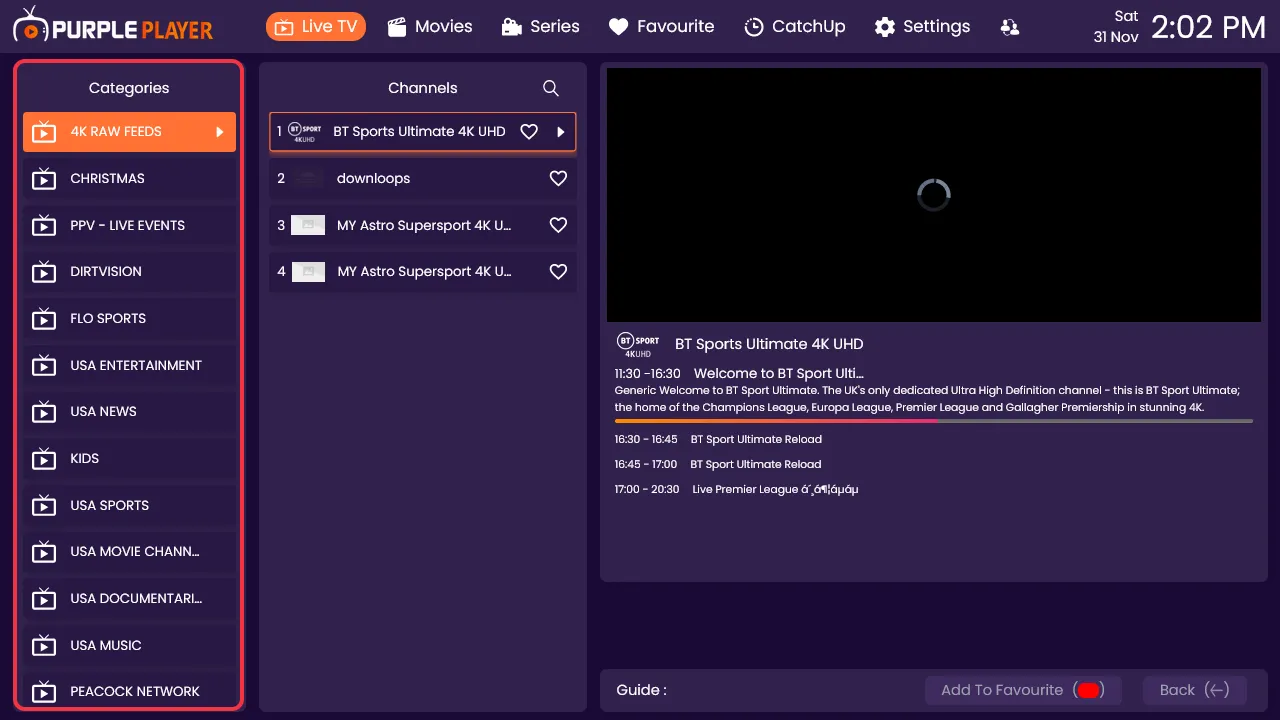Select the TV icon beside PEACOCK NETWORK
This screenshot has width=1280, height=720.
click(x=44, y=691)
